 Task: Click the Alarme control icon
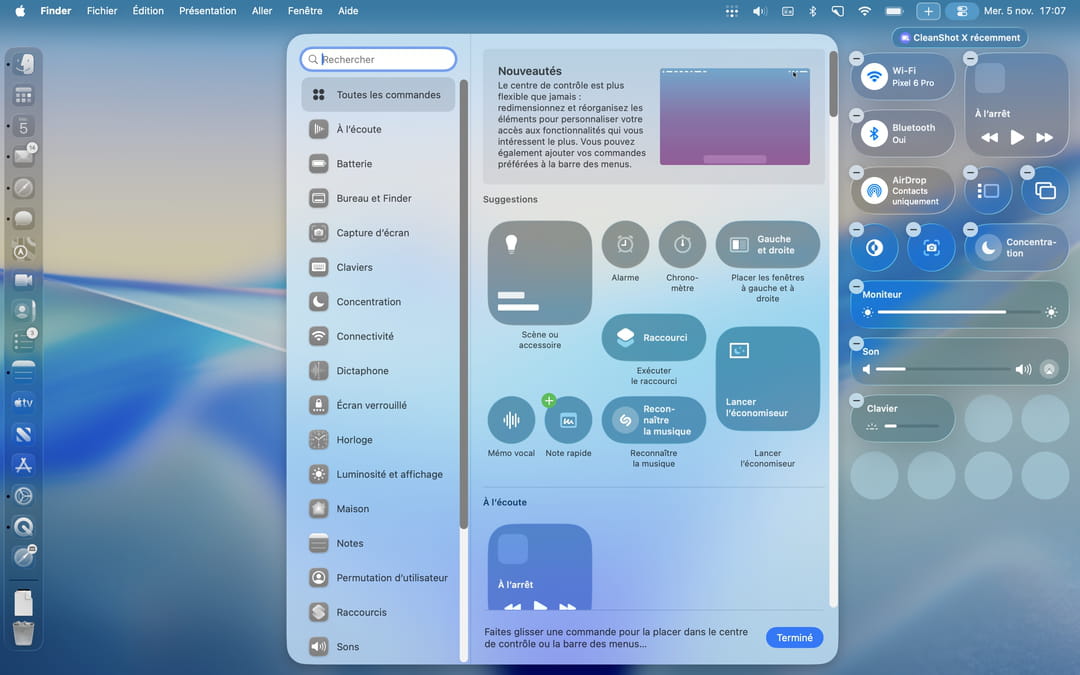625,245
